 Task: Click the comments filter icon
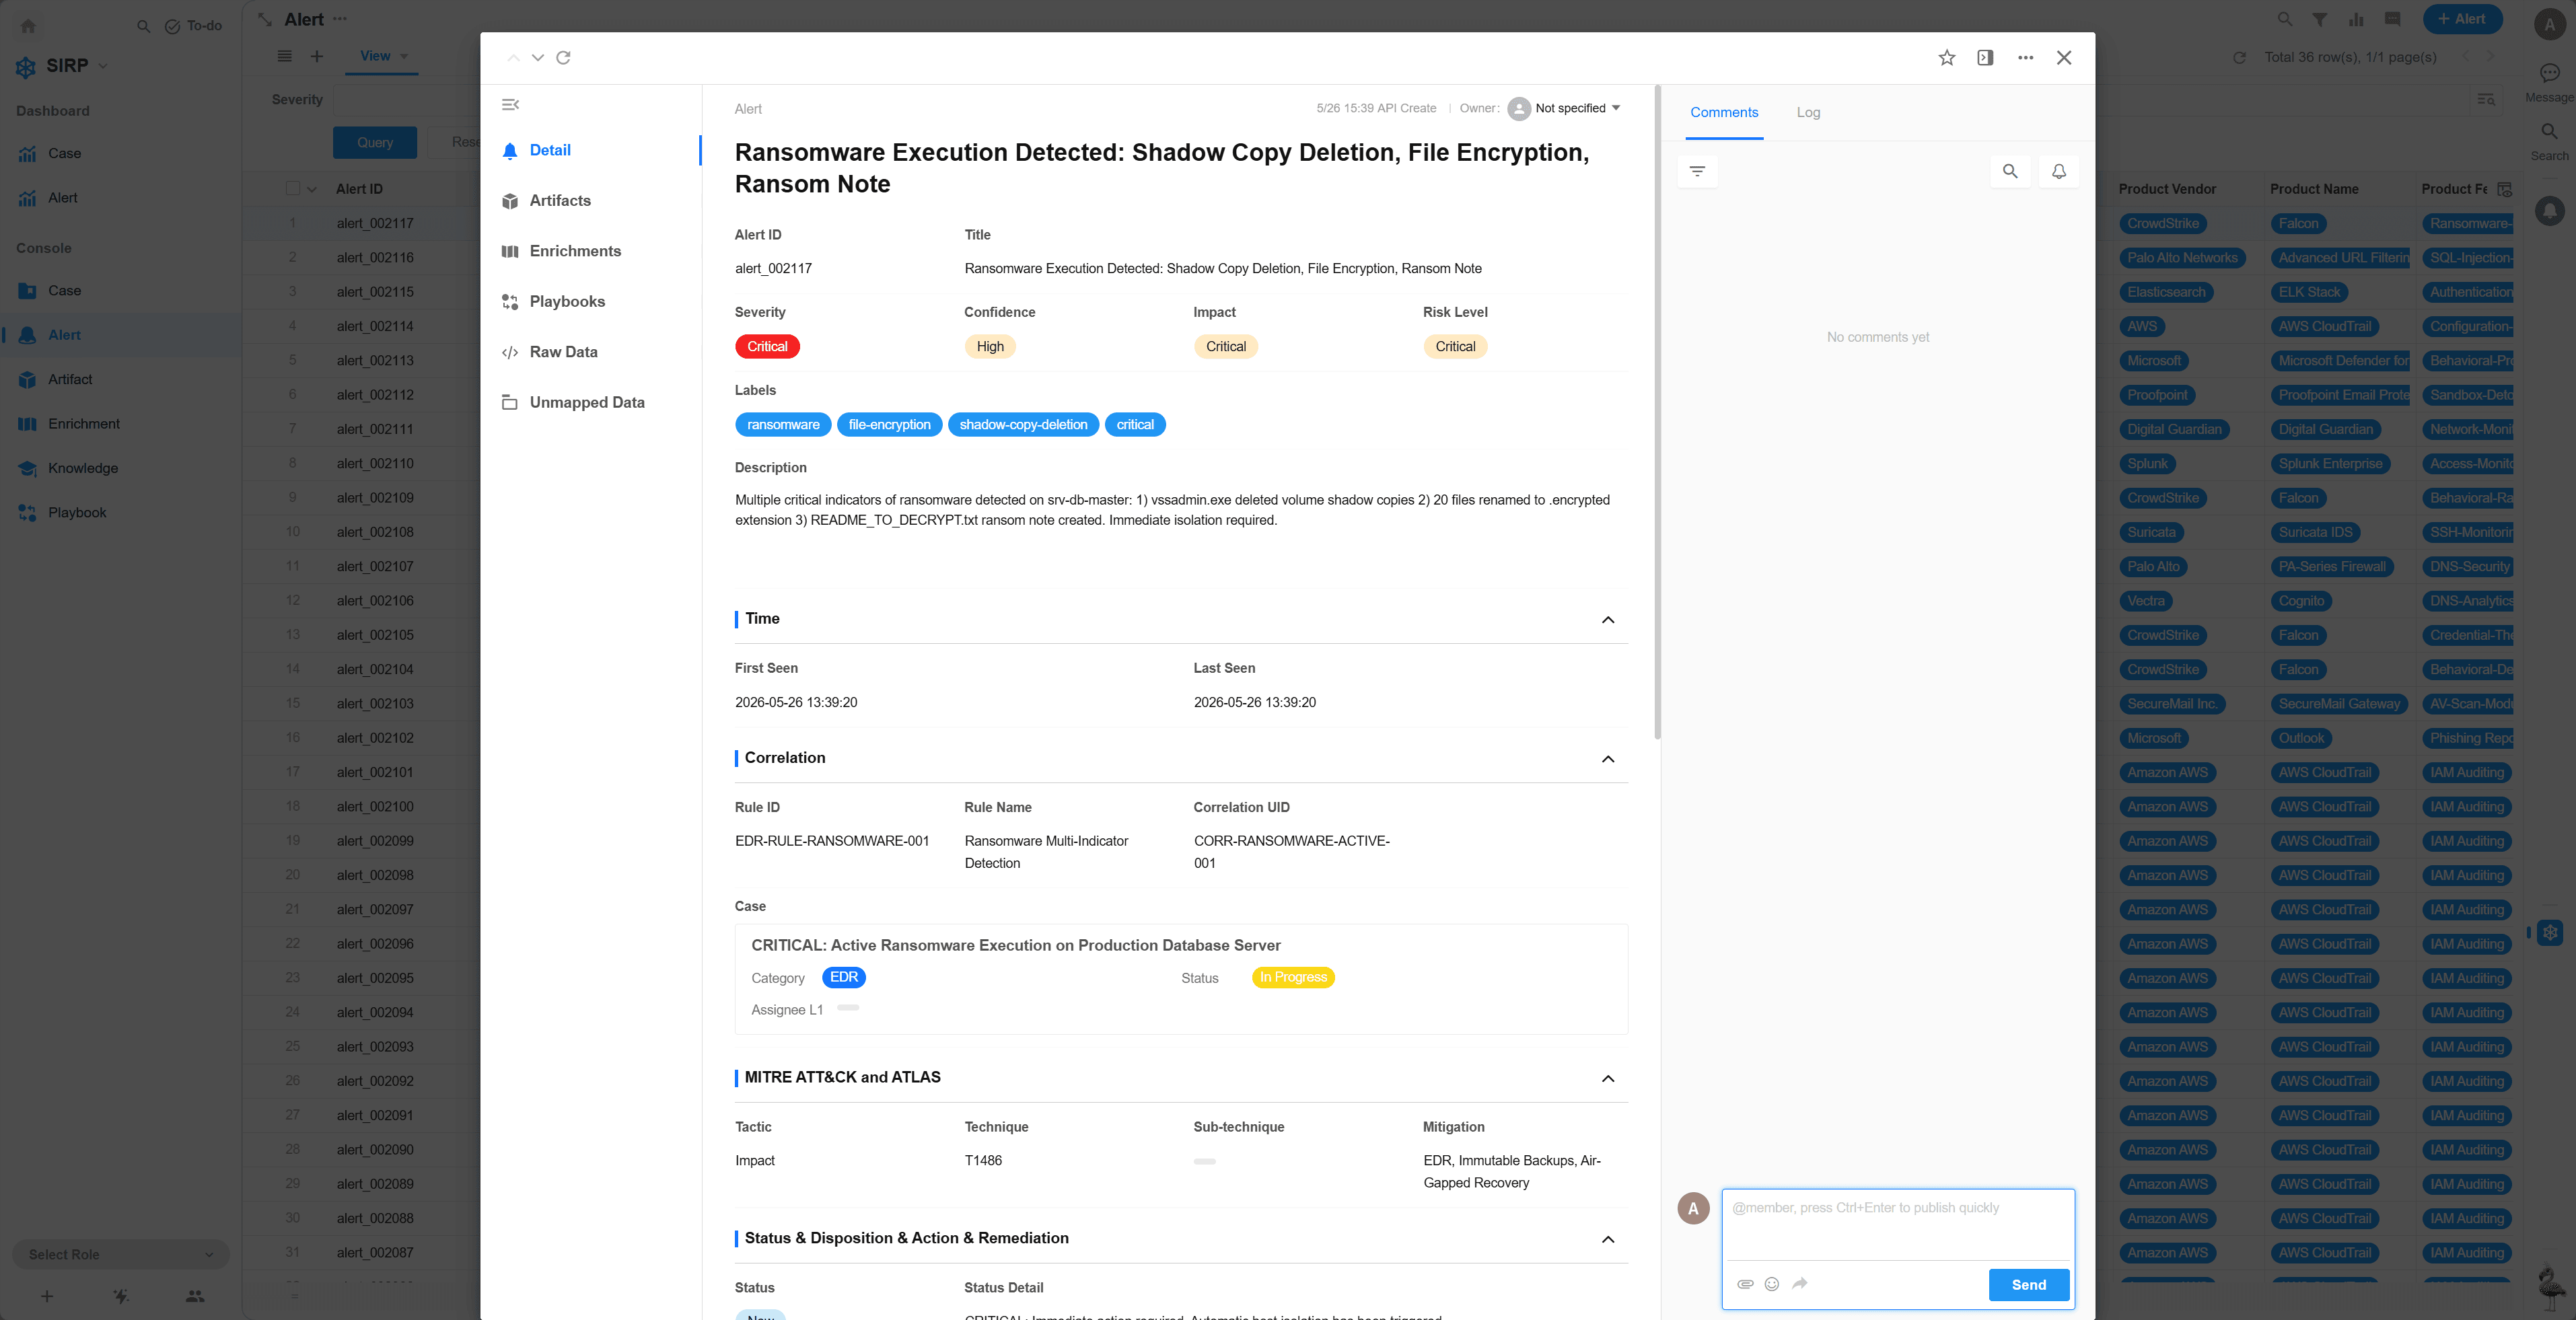[1697, 171]
